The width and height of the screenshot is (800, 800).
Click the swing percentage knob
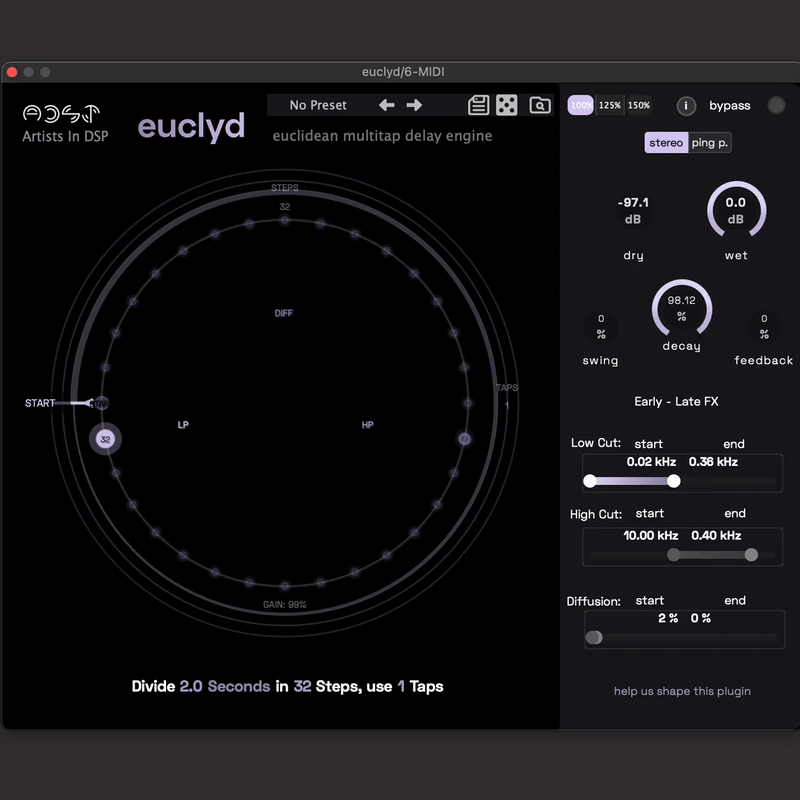click(x=601, y=327)
